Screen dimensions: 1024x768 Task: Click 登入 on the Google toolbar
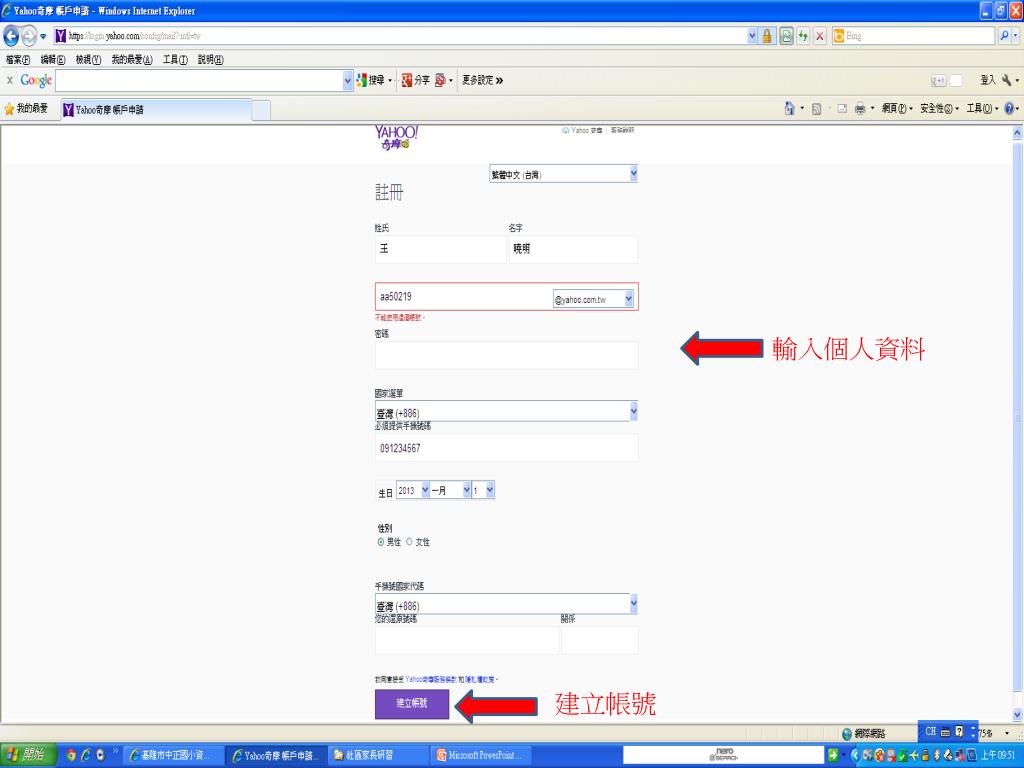click(x=987, y=80)
